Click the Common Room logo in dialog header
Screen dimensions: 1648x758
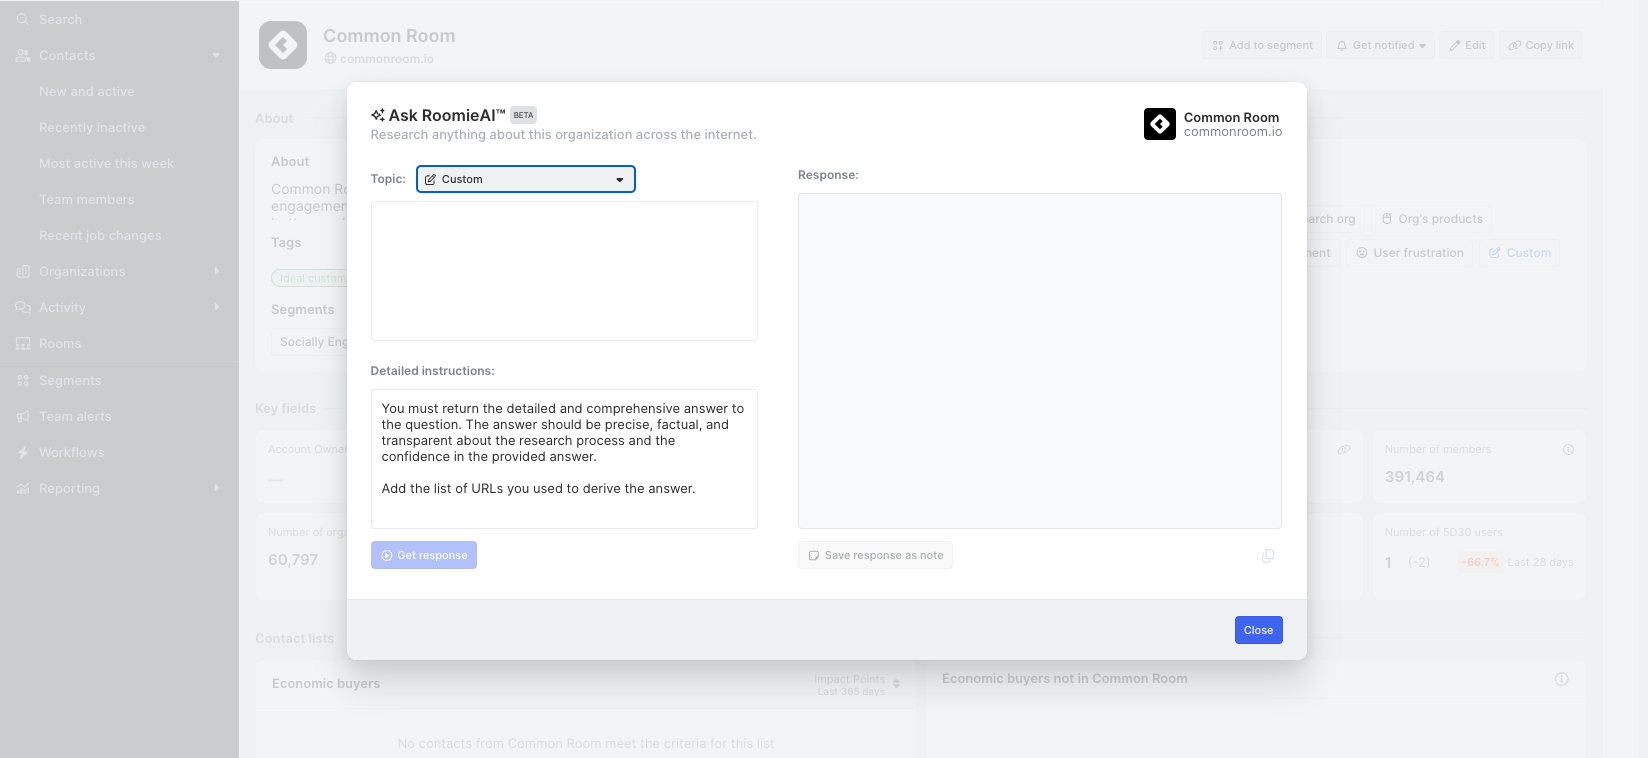pyautogui.click(x=1160, y=124)
